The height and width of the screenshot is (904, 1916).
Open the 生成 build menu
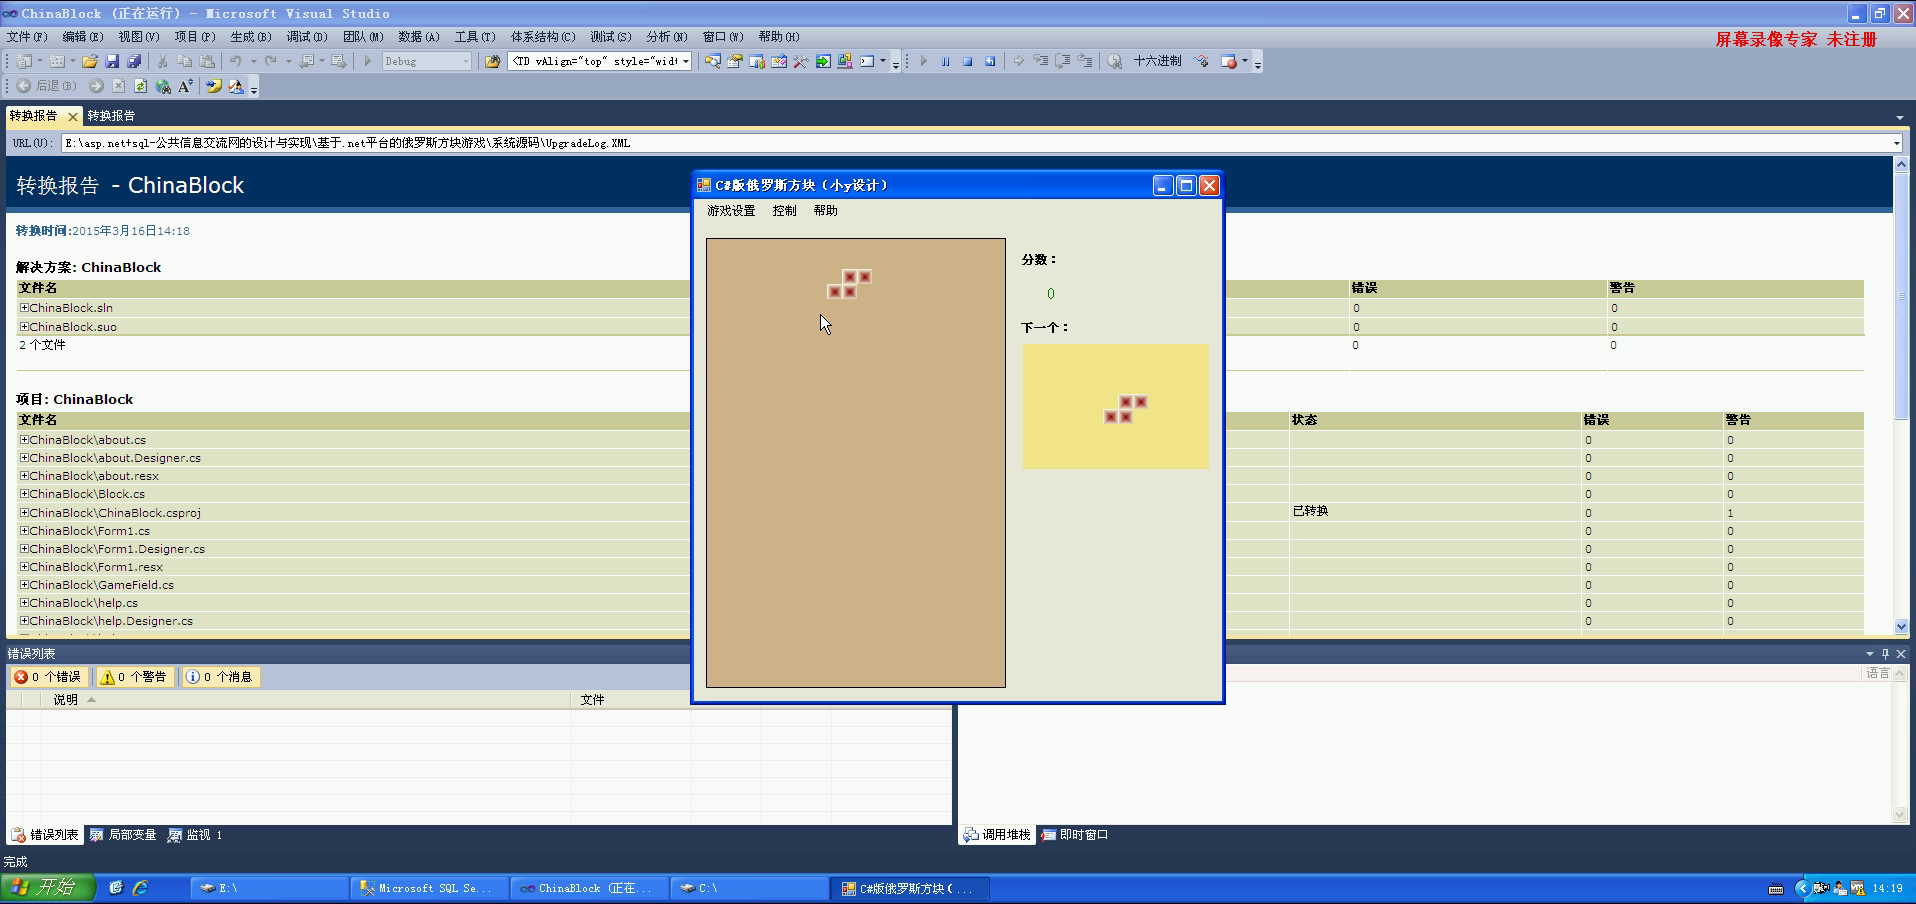pyautogui.click(x=251, y=37)
